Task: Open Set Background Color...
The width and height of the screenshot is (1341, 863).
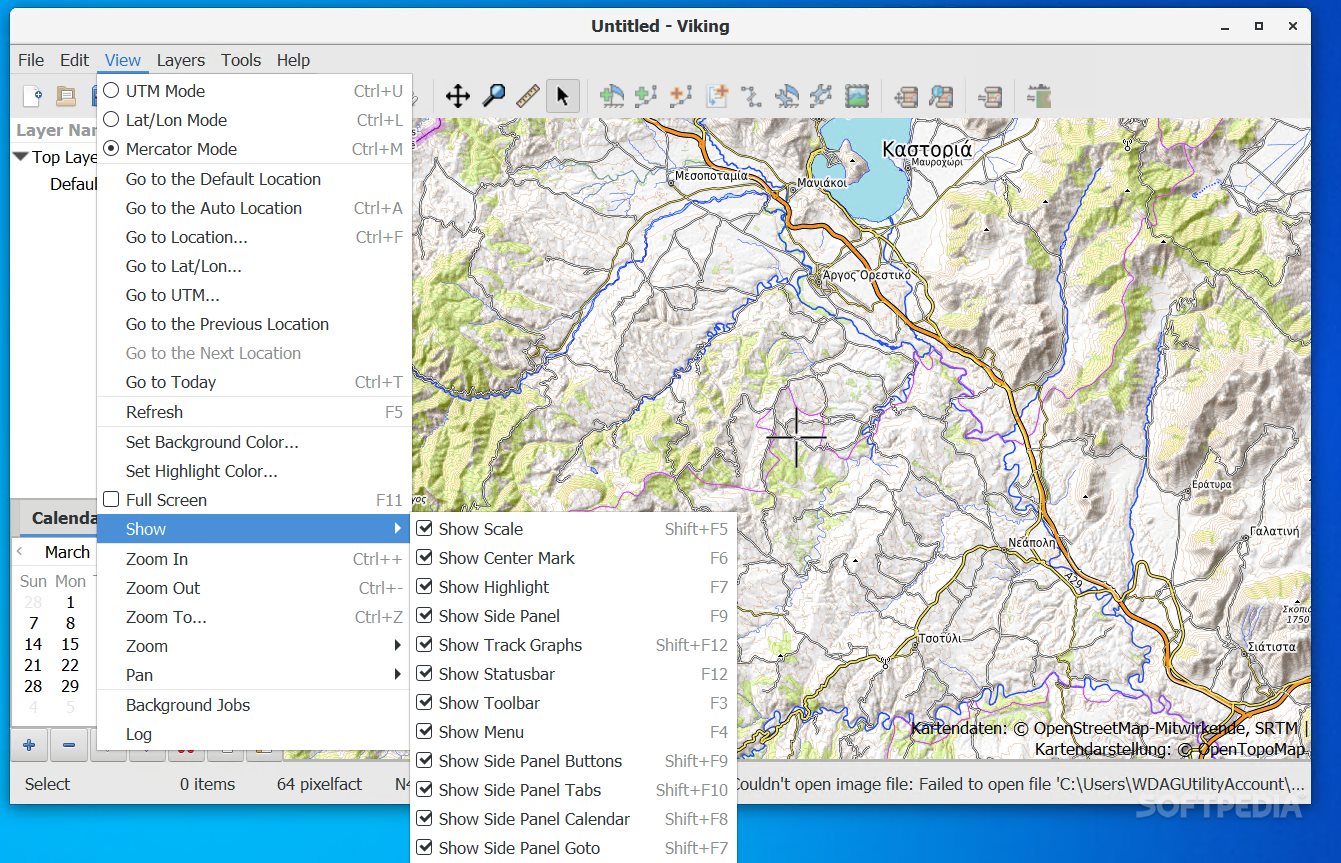Action: pos(254,442)
